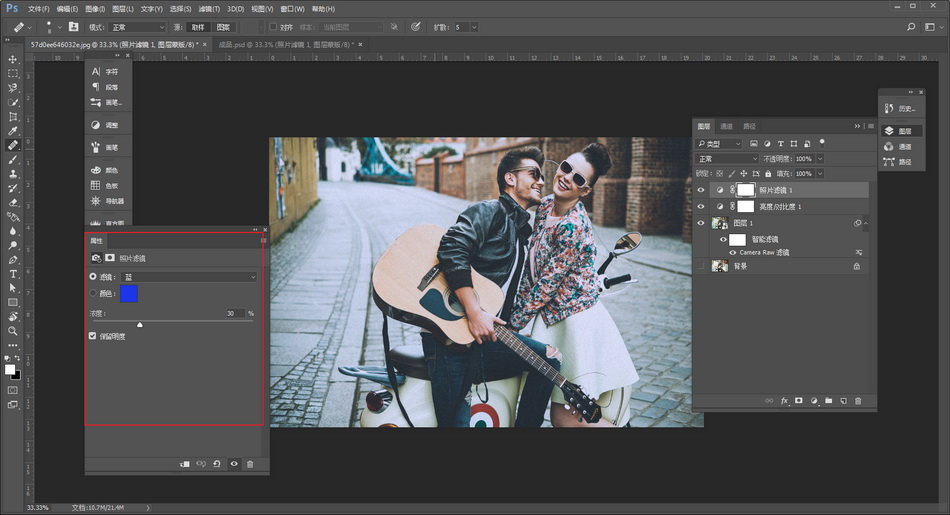Screen dimensions: 950x515
Task: Select the Move tool in toolbar
Action: [x=13, y=60]
